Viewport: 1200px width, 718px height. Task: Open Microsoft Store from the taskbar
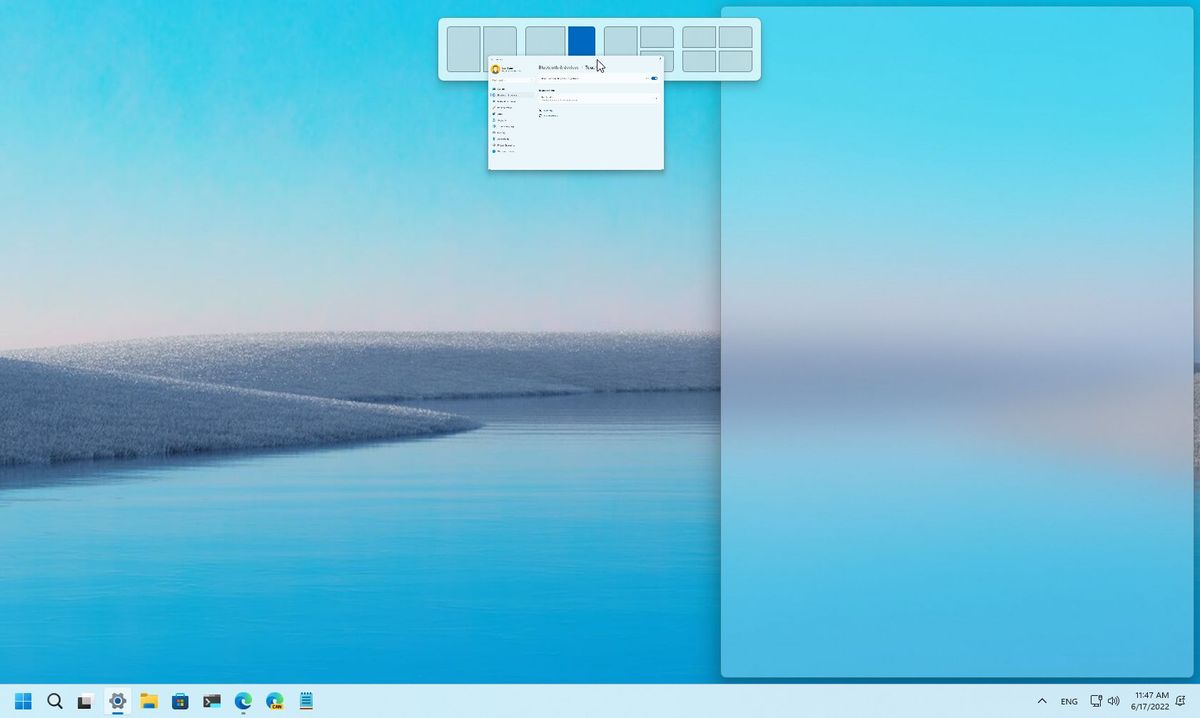[x=182, y=701]
